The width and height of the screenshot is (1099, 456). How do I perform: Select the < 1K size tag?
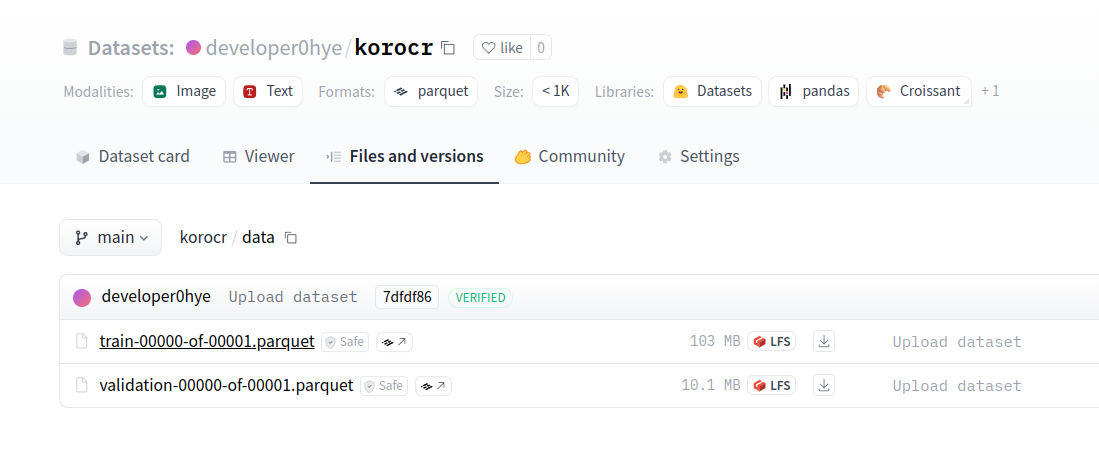click(555, 91)
